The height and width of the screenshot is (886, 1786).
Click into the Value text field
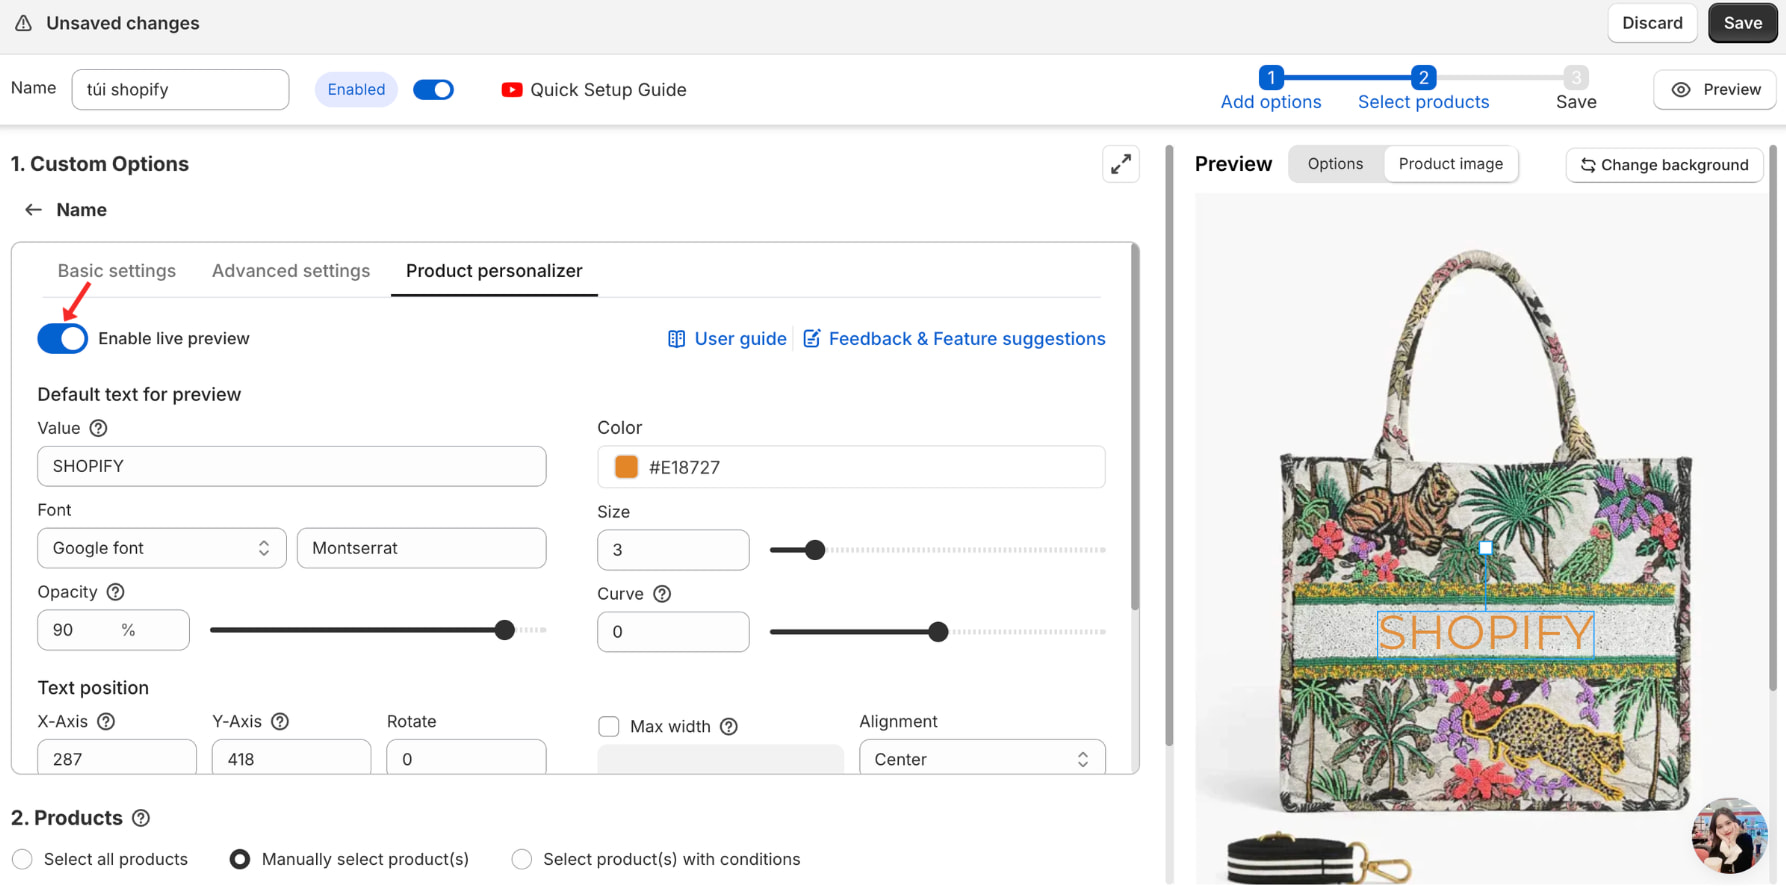tap(291, 466)
